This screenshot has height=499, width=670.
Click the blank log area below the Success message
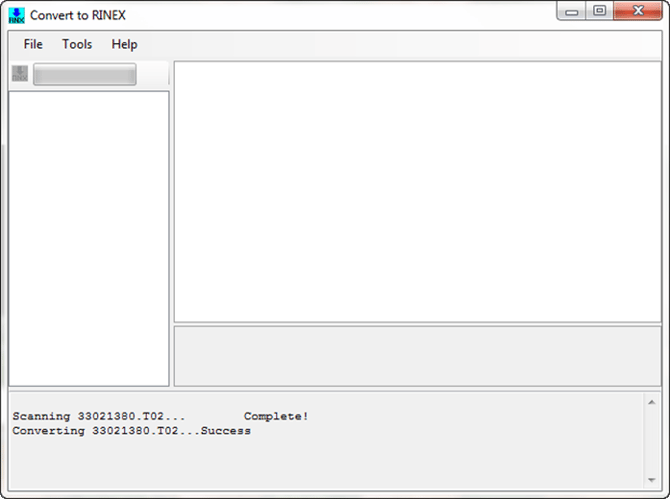point(320,462)
